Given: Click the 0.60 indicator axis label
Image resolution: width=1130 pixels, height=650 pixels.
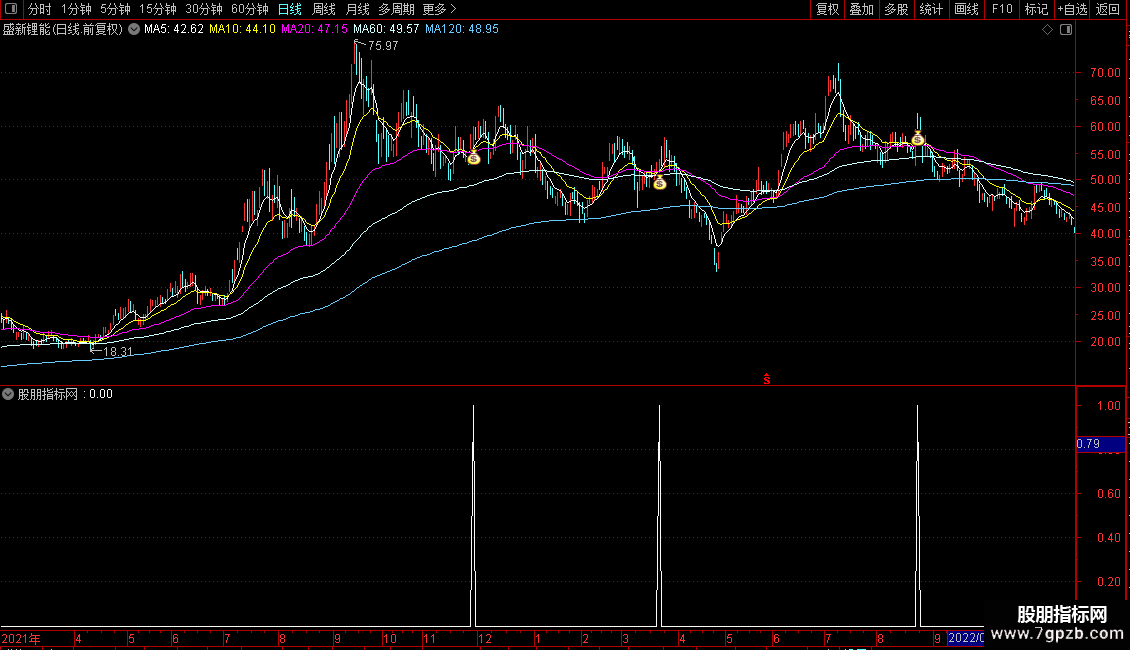Looking at the screenshot, I should (1108, 494).
